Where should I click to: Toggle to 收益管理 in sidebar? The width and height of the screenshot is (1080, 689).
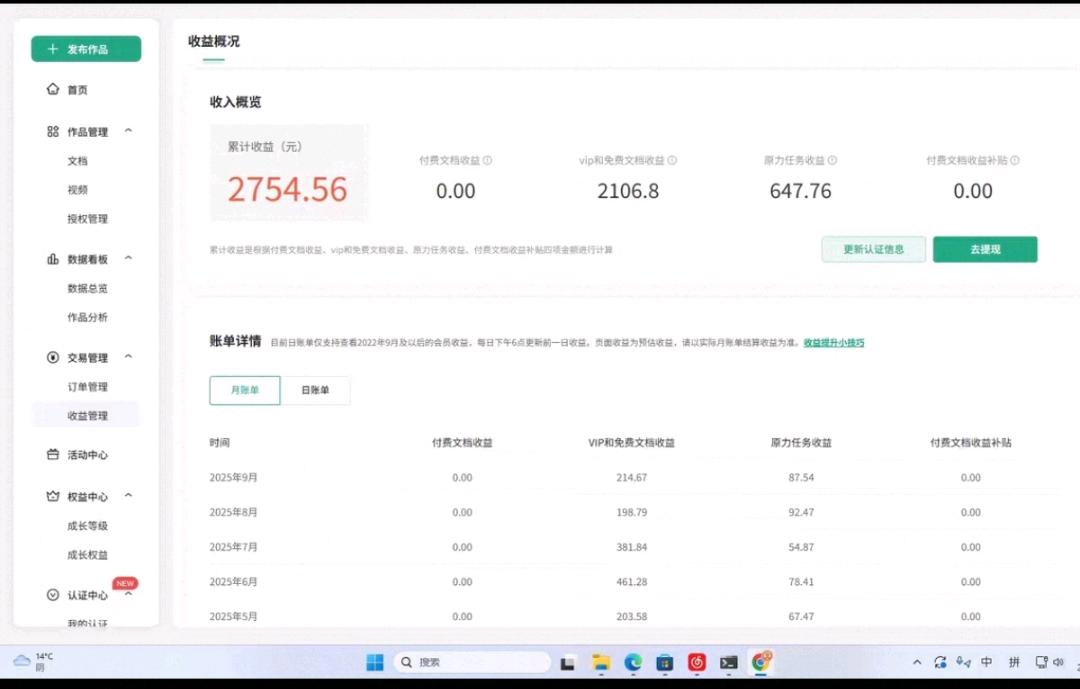click(85, 414)
